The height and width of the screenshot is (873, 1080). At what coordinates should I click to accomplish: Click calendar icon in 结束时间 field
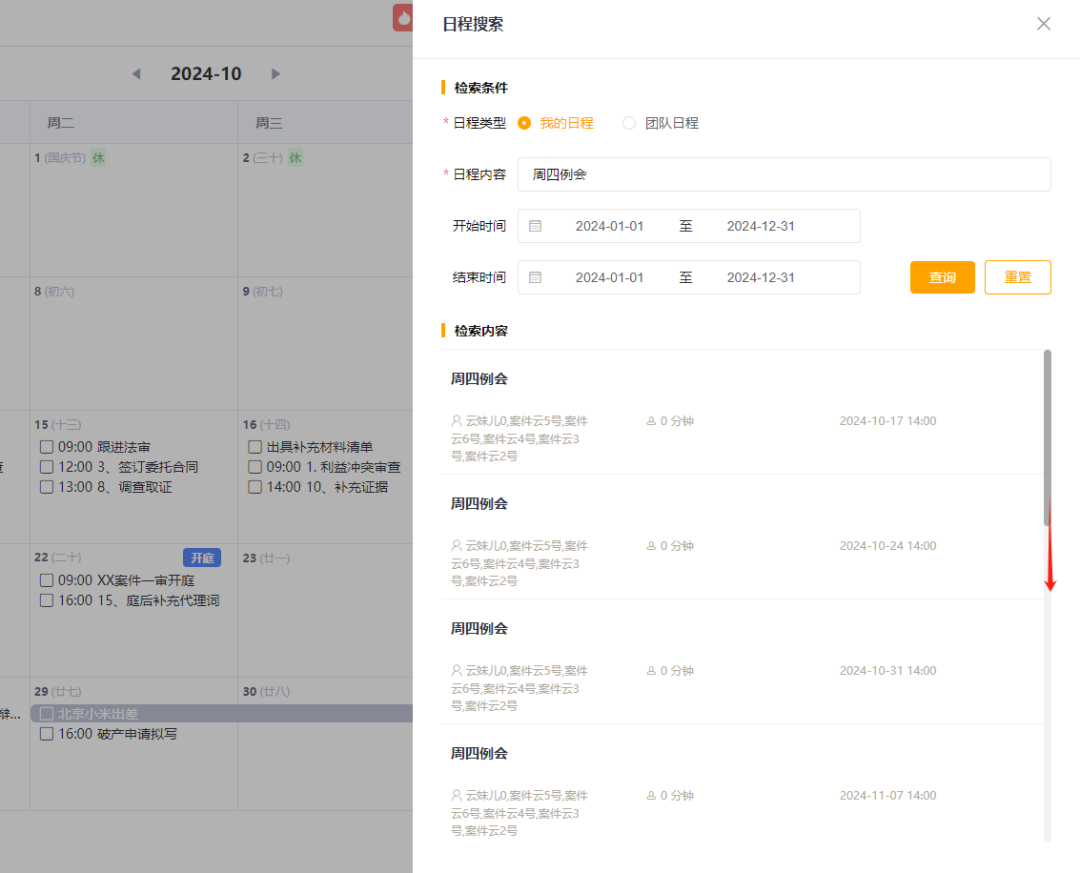click(x=535, y=277)
